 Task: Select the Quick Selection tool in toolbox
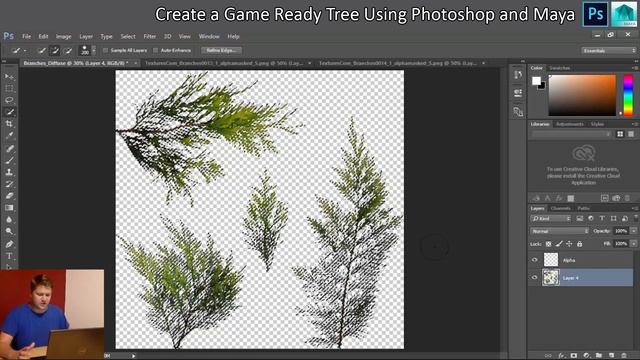click(9, 112)
